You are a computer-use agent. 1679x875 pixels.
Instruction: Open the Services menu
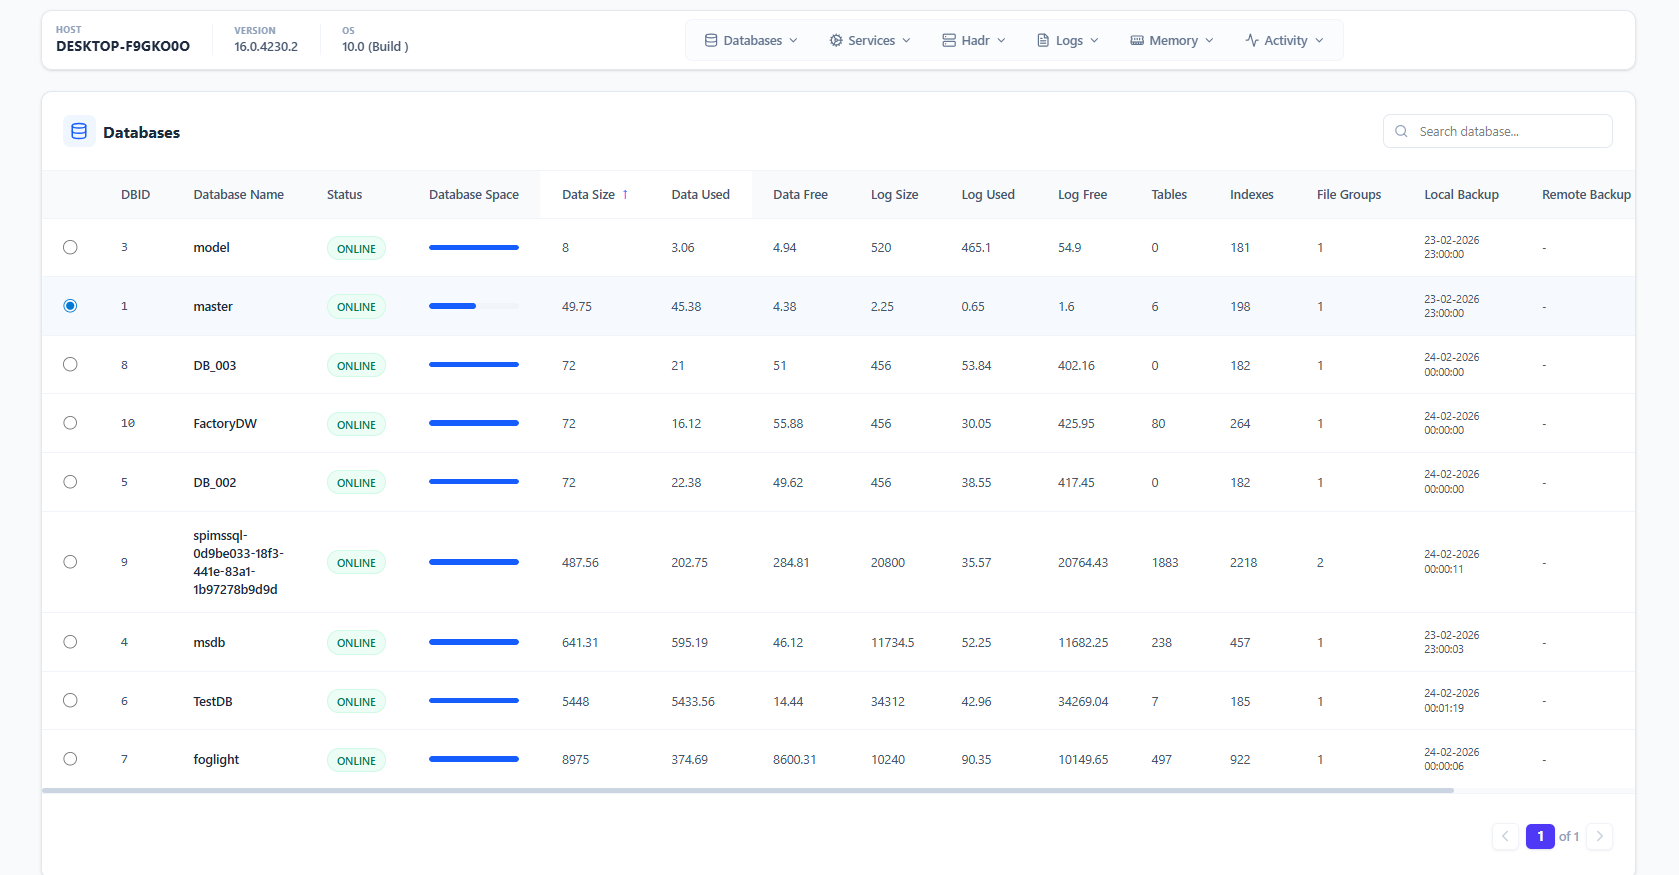tap(871, 41)
